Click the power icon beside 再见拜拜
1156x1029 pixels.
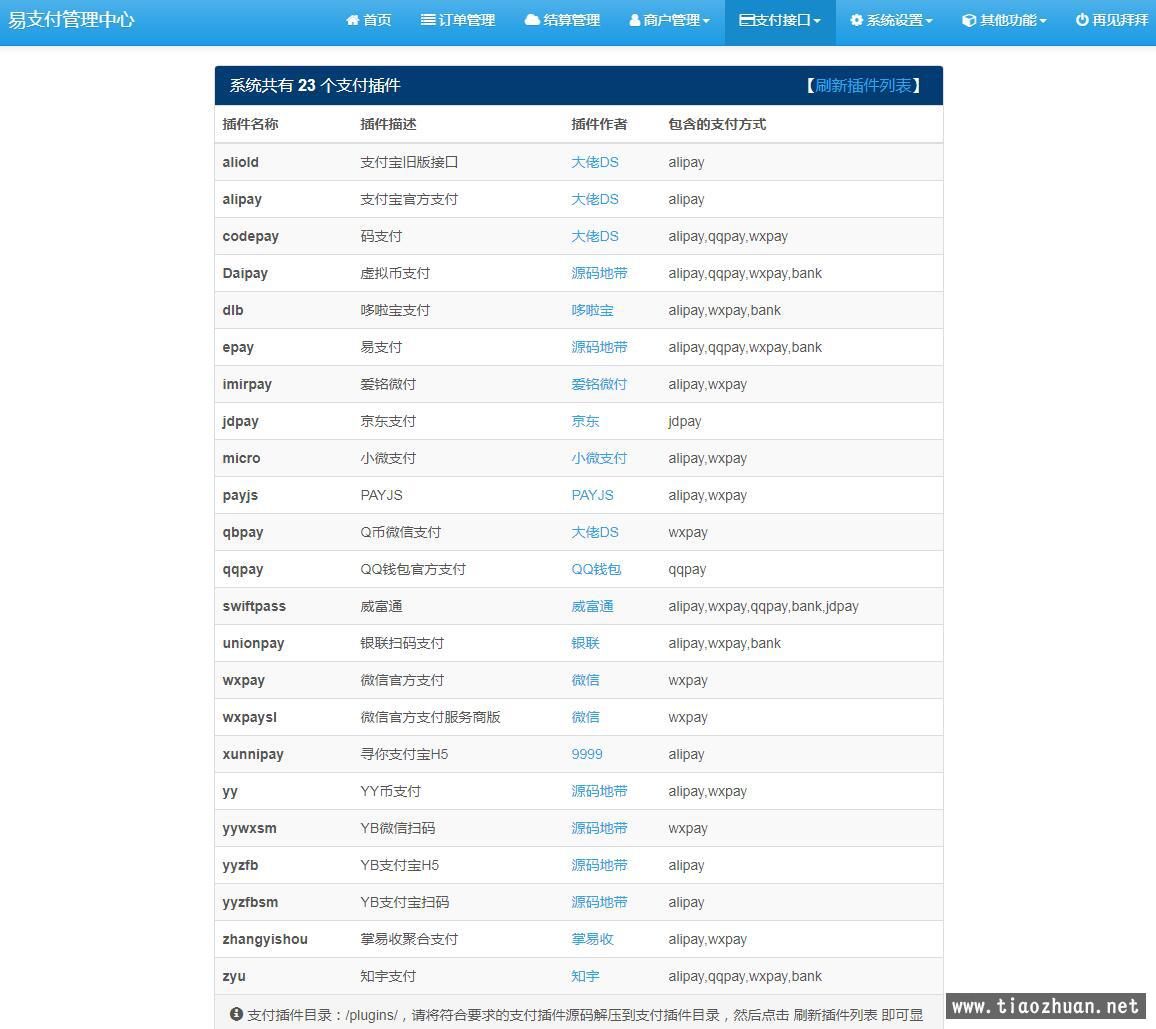coord(1082,20)
